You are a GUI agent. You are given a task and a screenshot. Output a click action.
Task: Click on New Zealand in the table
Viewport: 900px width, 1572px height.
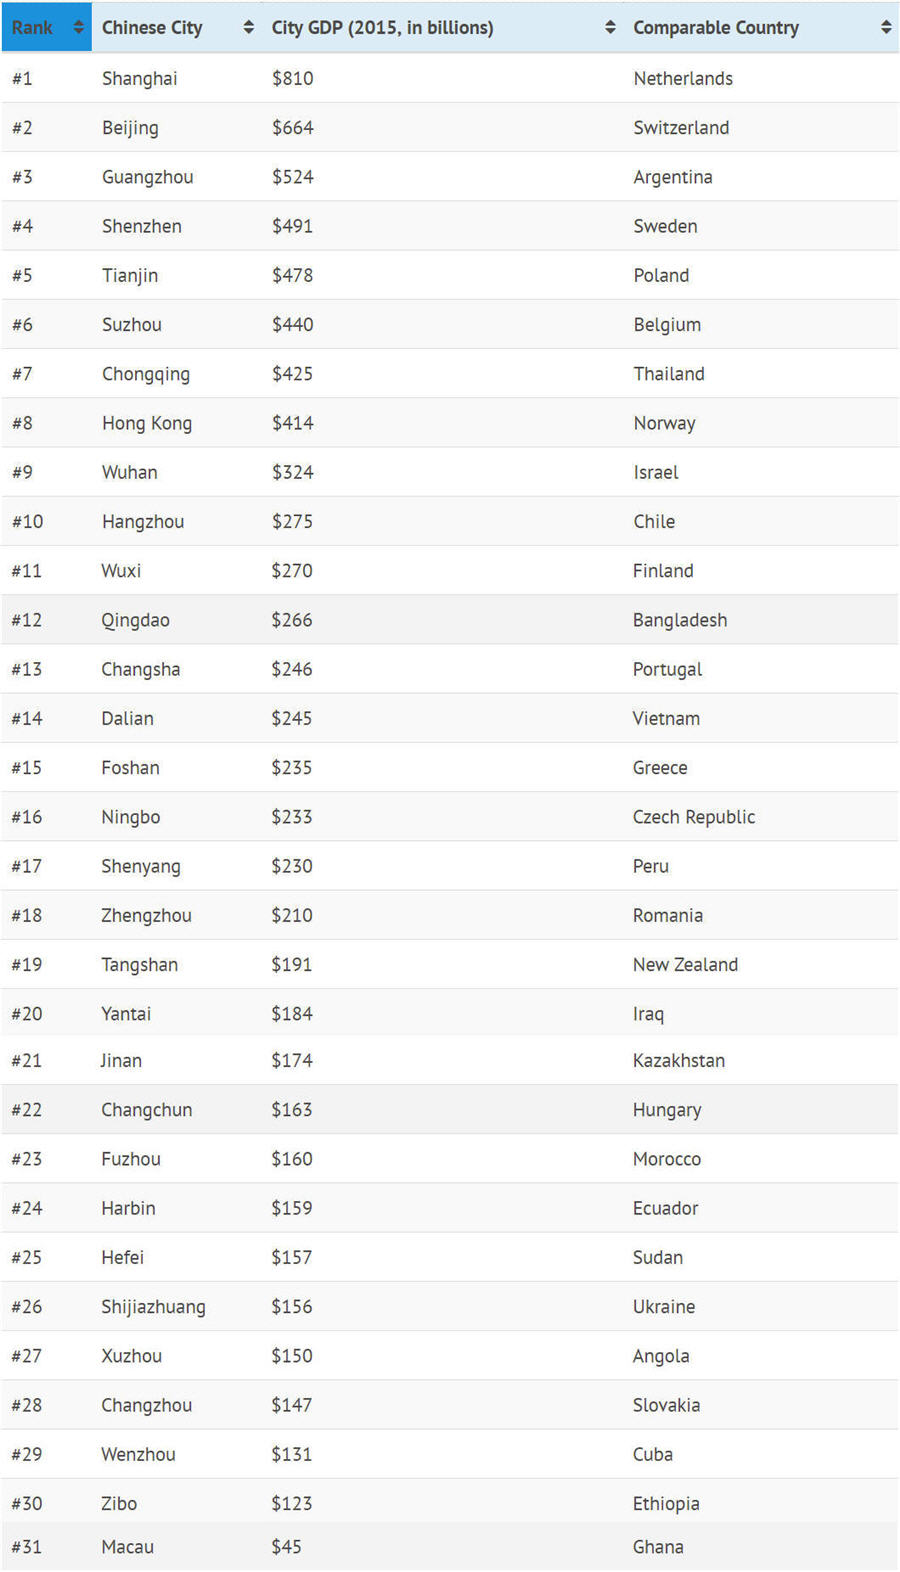coord(685,965)
